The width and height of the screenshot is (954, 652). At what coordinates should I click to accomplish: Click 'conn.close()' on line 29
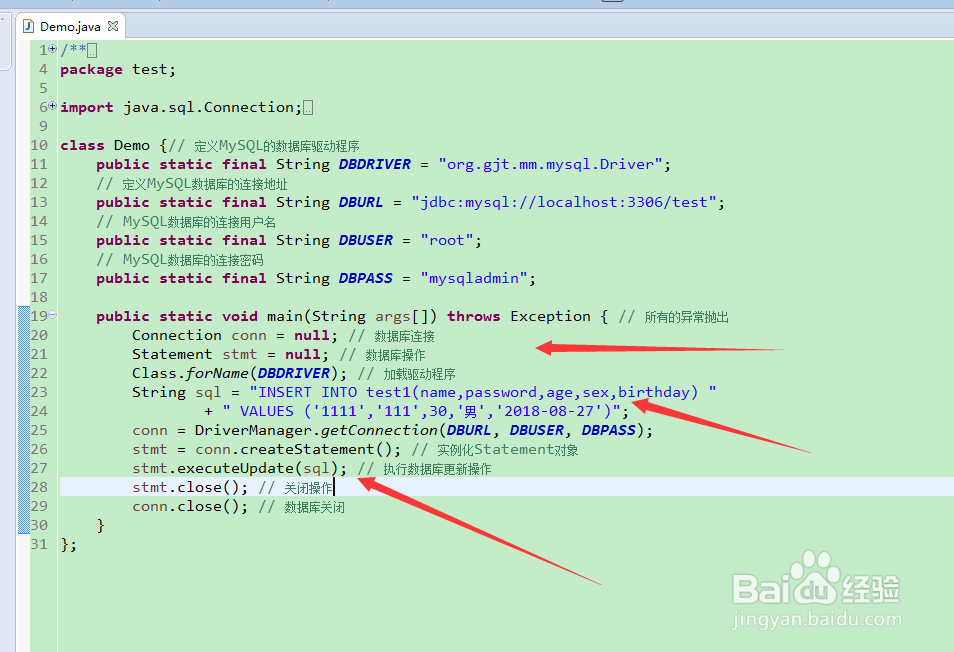(x=186, y=506)
